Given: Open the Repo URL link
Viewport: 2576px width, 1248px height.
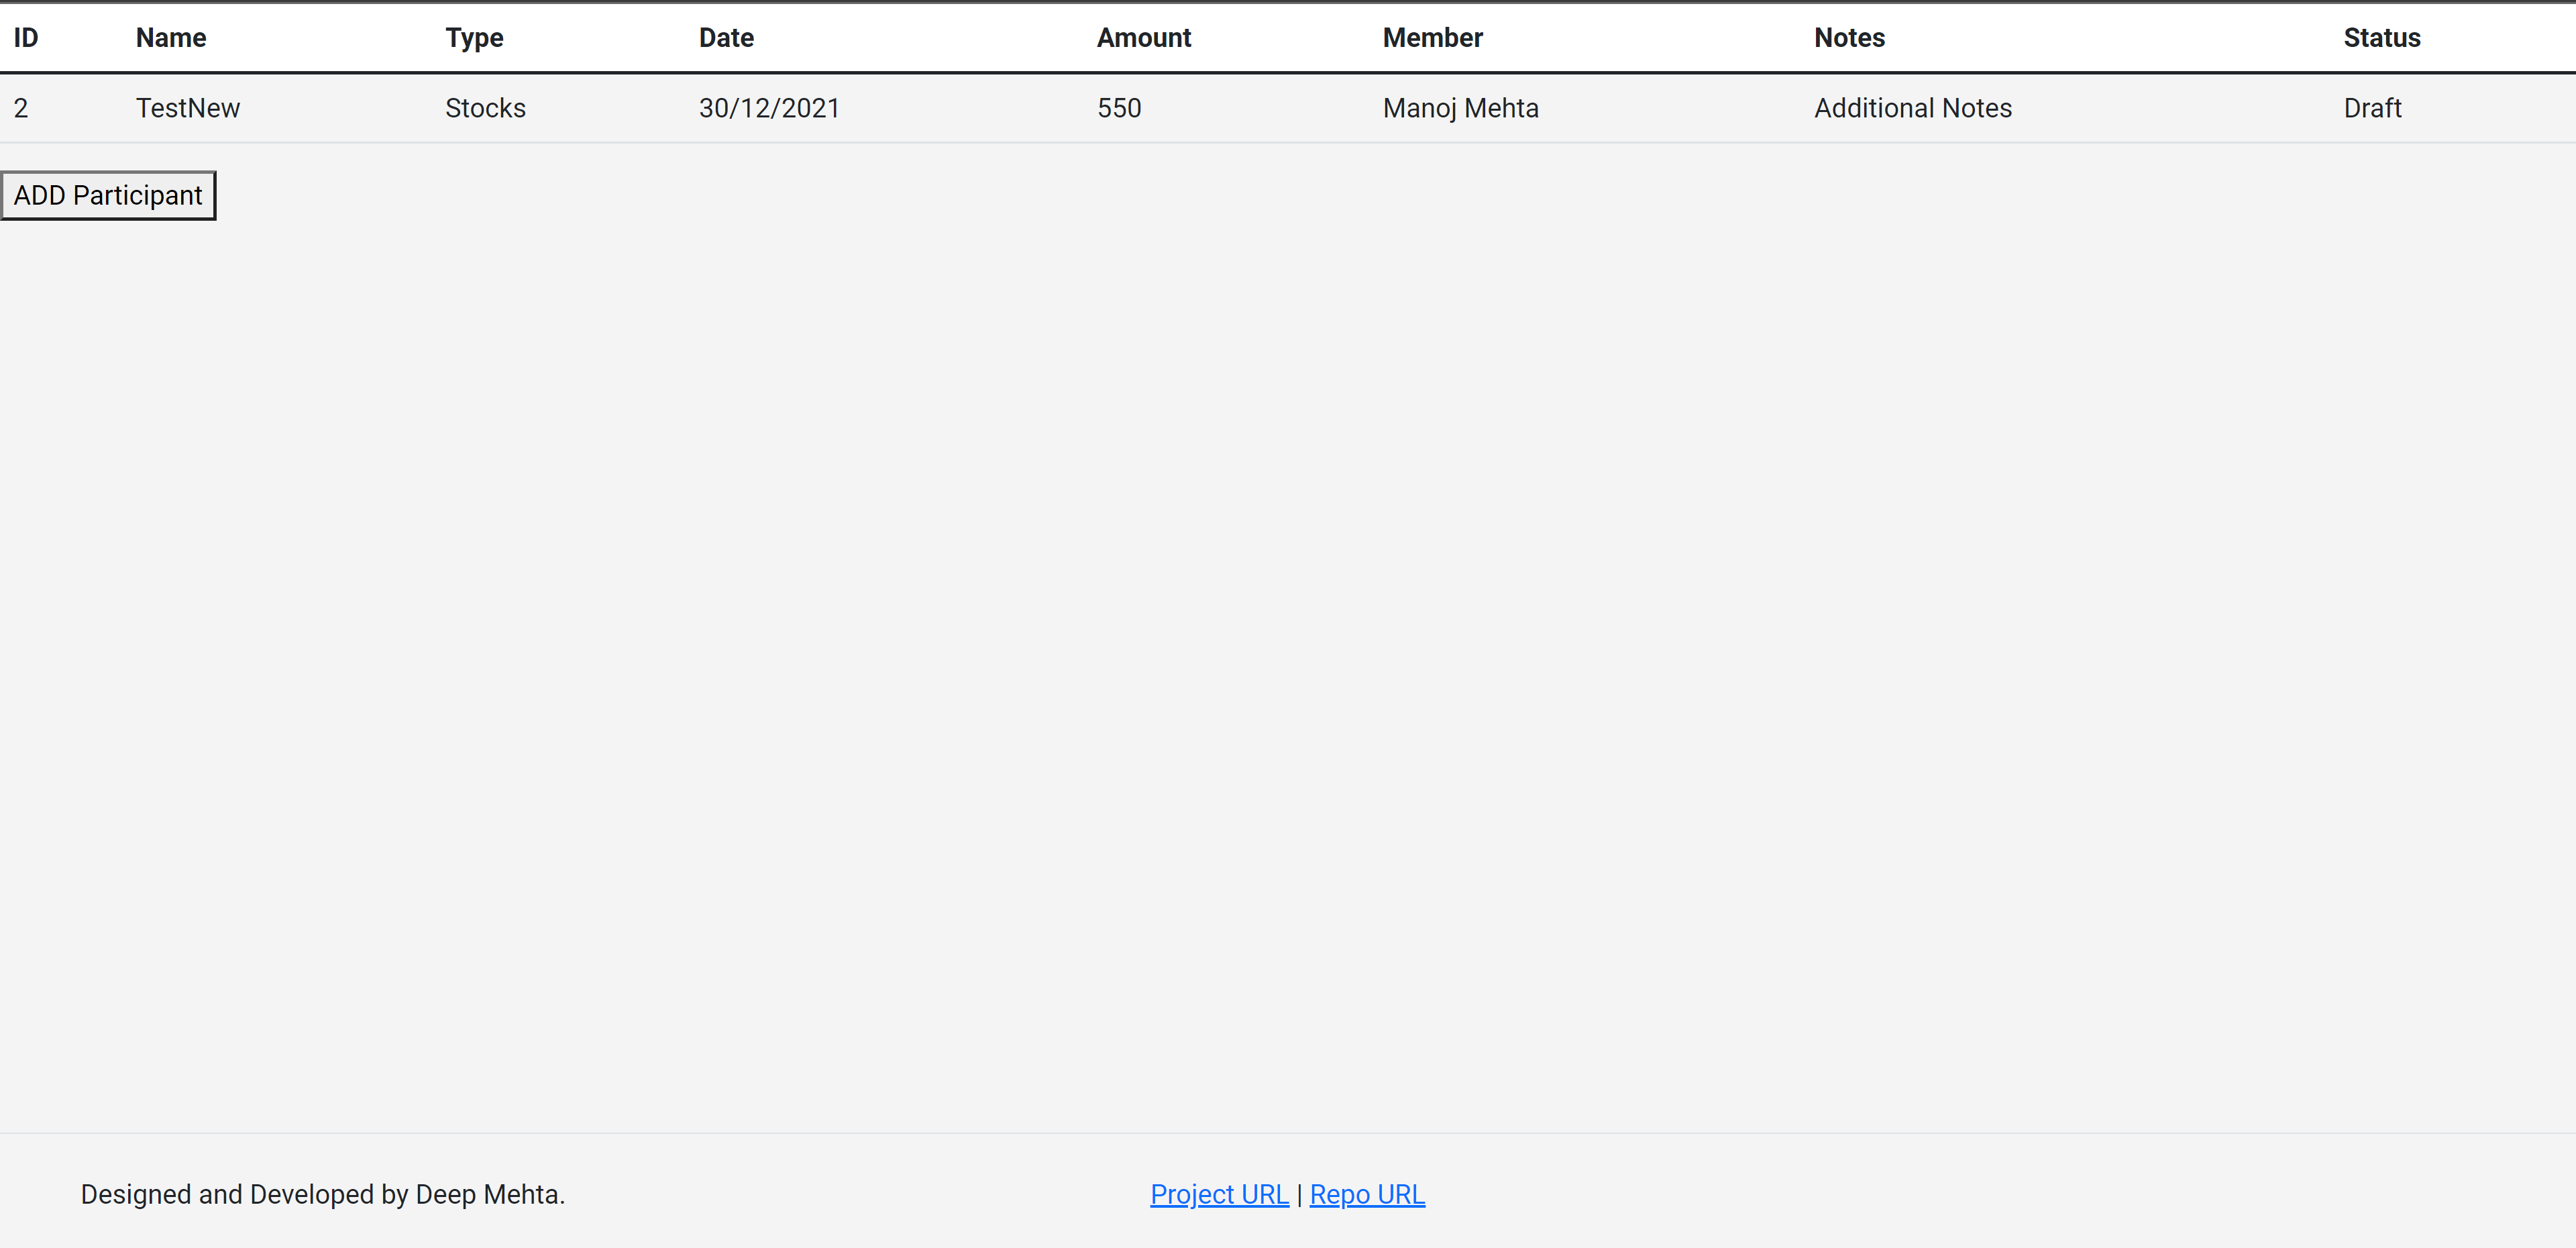Looking at the screenshot, I should click(1367, 1194).
